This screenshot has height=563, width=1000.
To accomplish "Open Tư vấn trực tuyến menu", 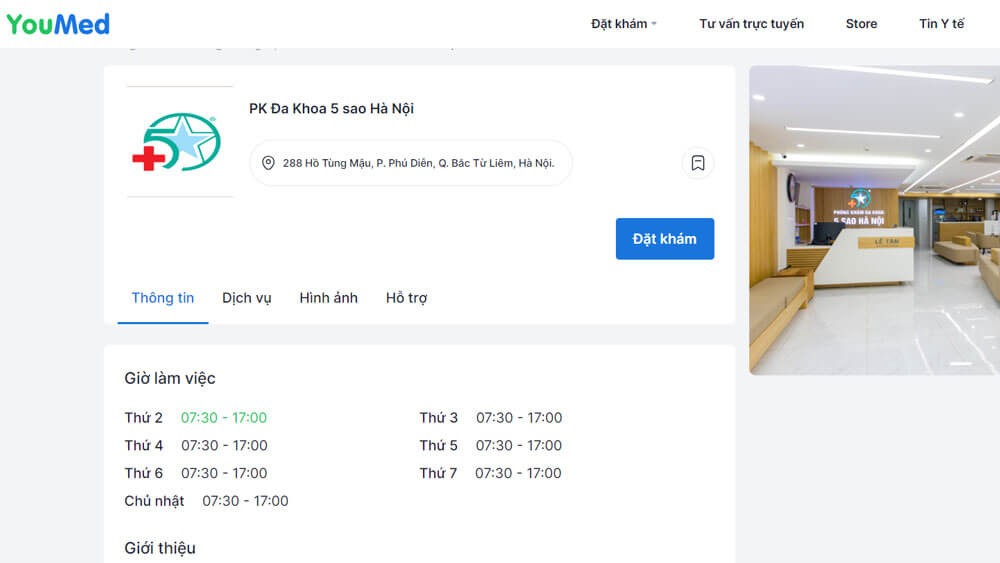I will click(751, 24).
